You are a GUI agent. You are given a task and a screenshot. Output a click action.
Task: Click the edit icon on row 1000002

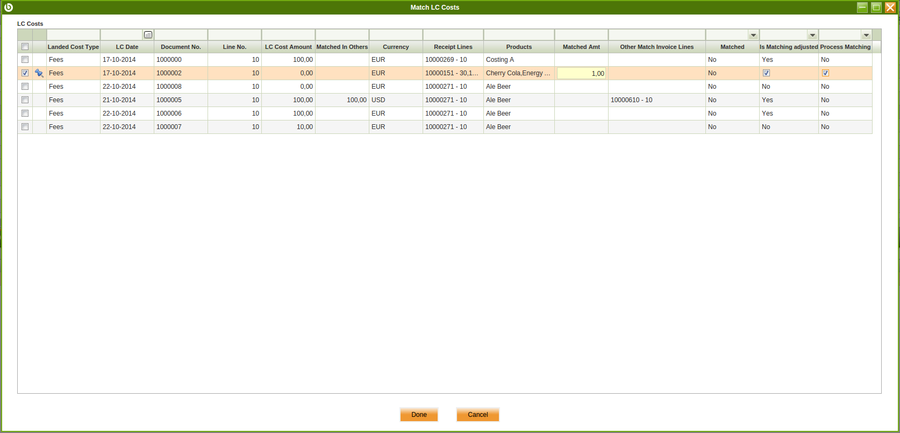click(39, 73)
